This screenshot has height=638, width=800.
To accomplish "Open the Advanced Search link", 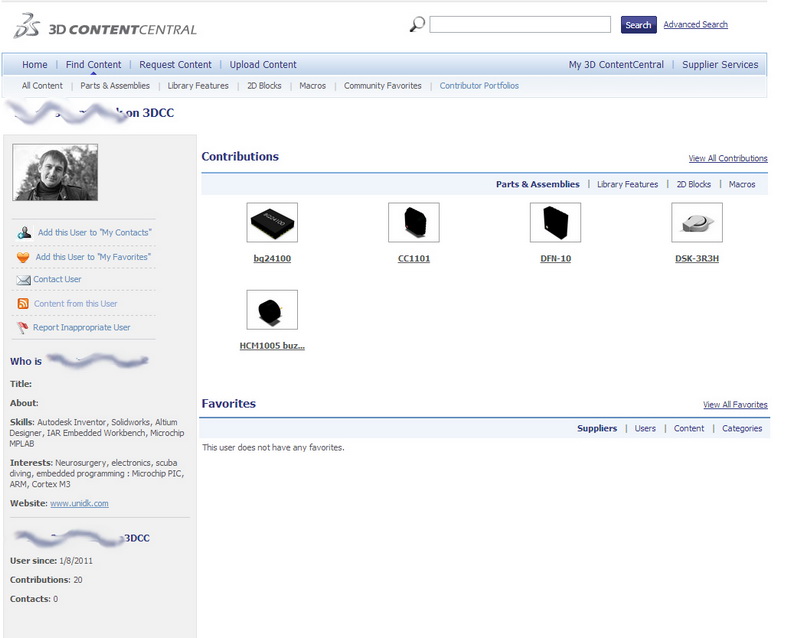I will [x=695, y=25].
